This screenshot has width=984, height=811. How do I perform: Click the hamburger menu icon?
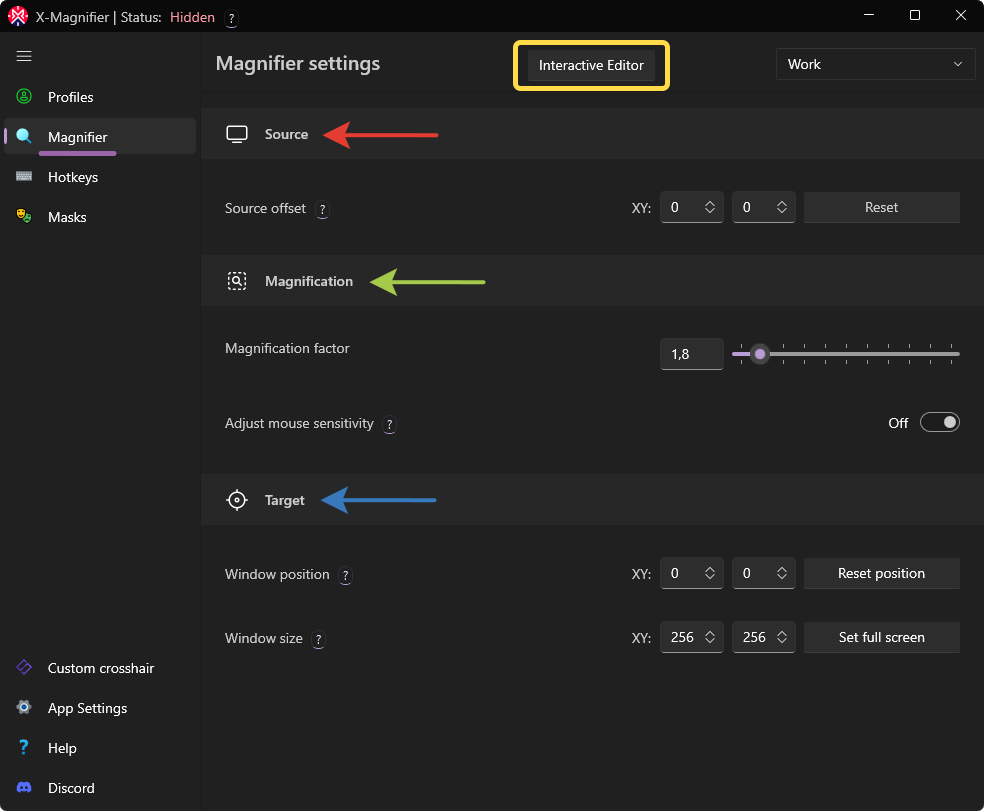(24, 56)
